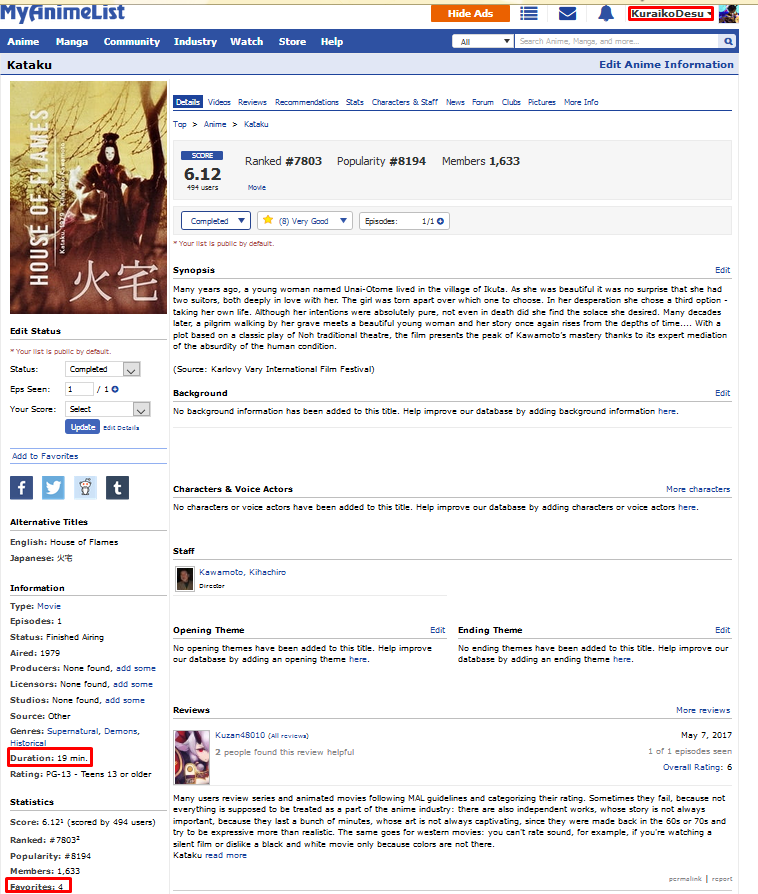Open the Manga menu
758x894 pixels.
(71, 42)
